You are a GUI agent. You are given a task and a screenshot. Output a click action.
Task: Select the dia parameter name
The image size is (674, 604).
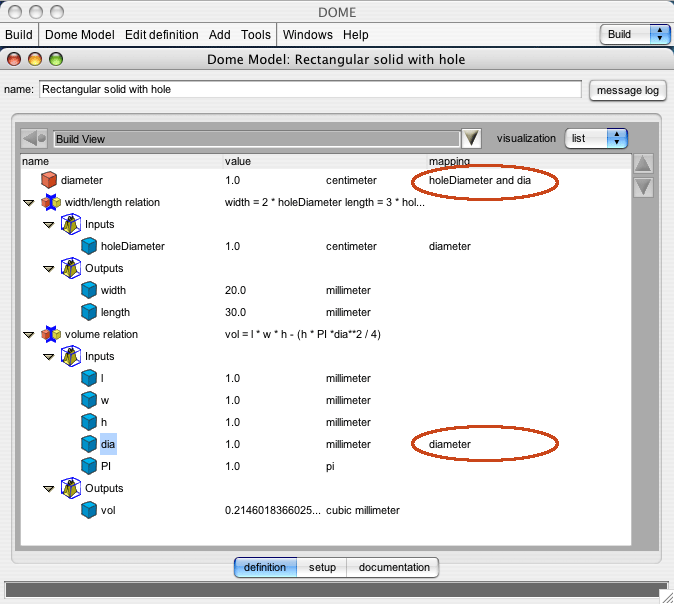(108, 444)
